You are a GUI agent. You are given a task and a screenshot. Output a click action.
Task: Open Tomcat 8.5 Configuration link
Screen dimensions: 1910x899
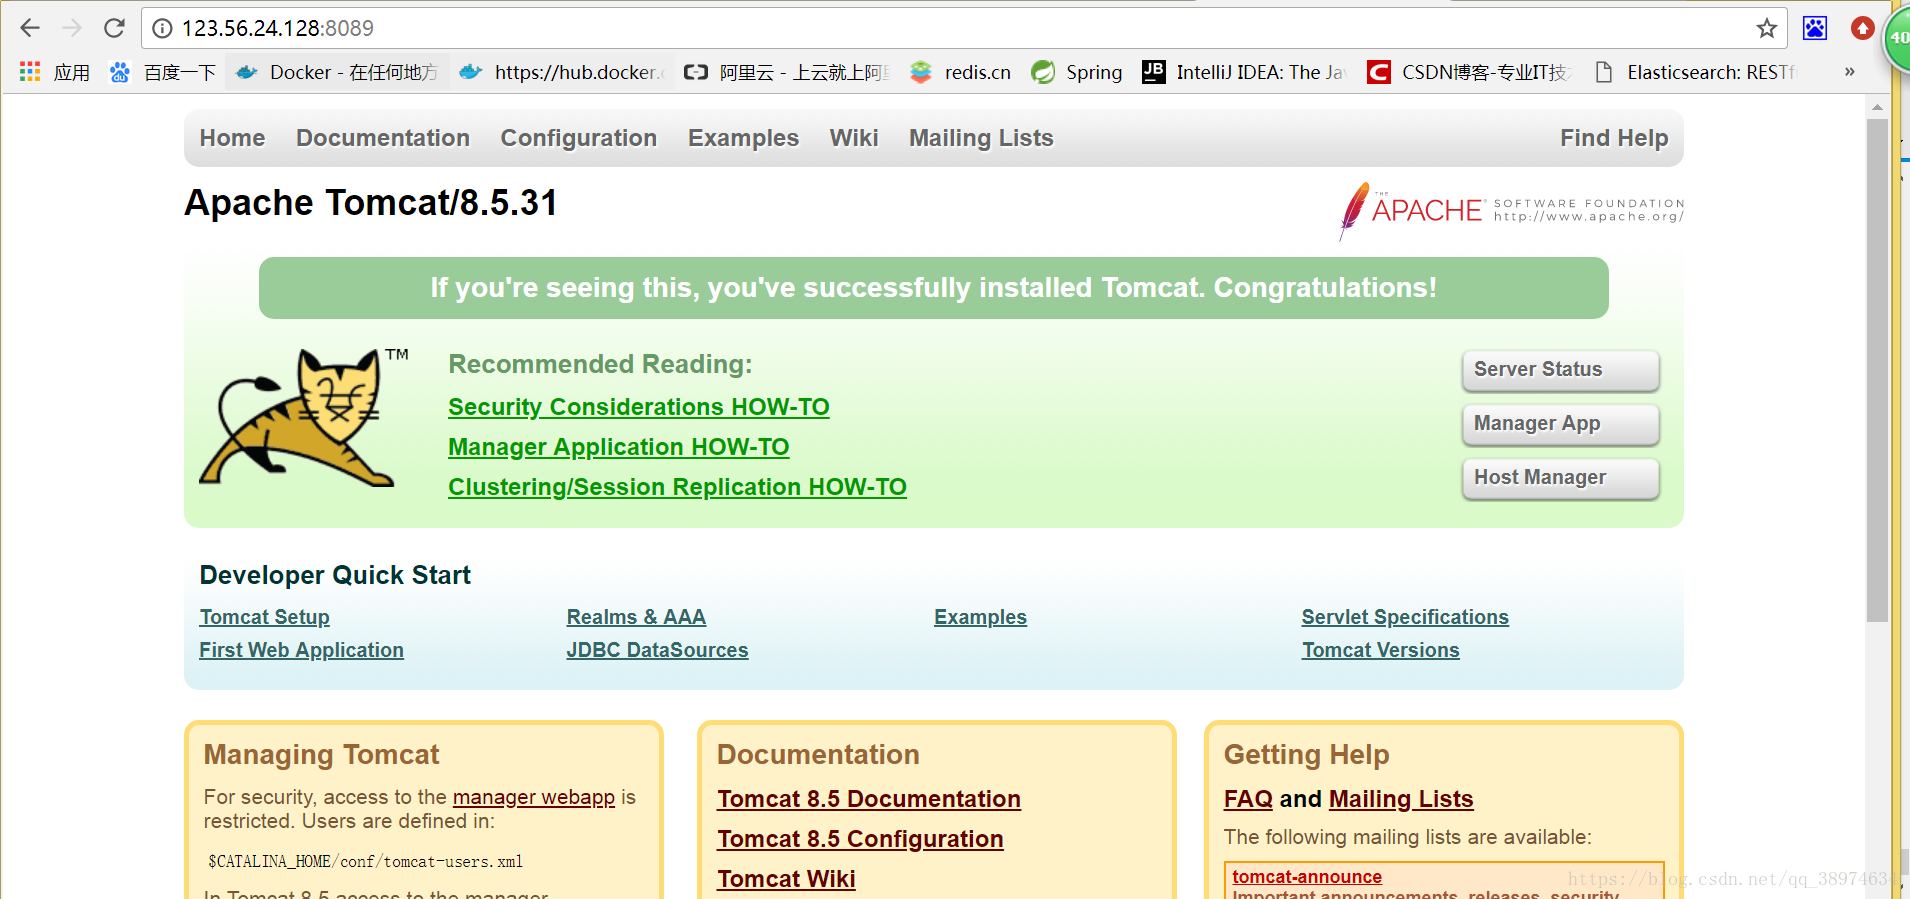point(860,839)
